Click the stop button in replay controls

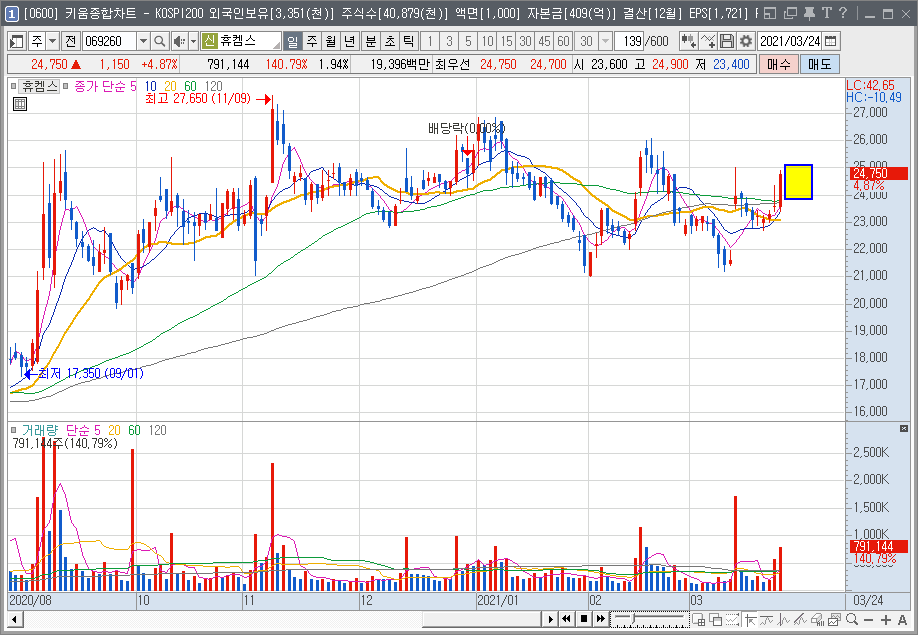(x=584, y=619)
